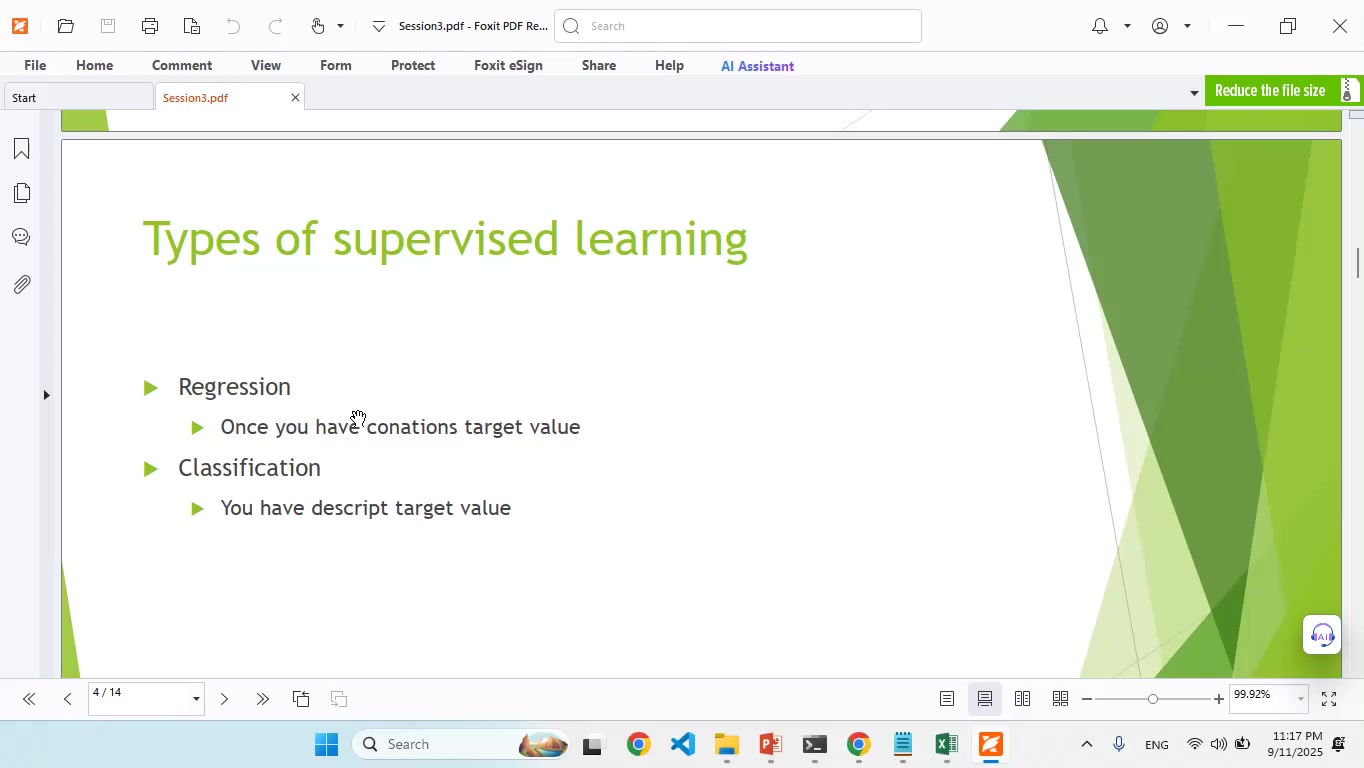
Task: Enable facing pages view mode
Action: pyautogui.click(x=1022, y=698)
